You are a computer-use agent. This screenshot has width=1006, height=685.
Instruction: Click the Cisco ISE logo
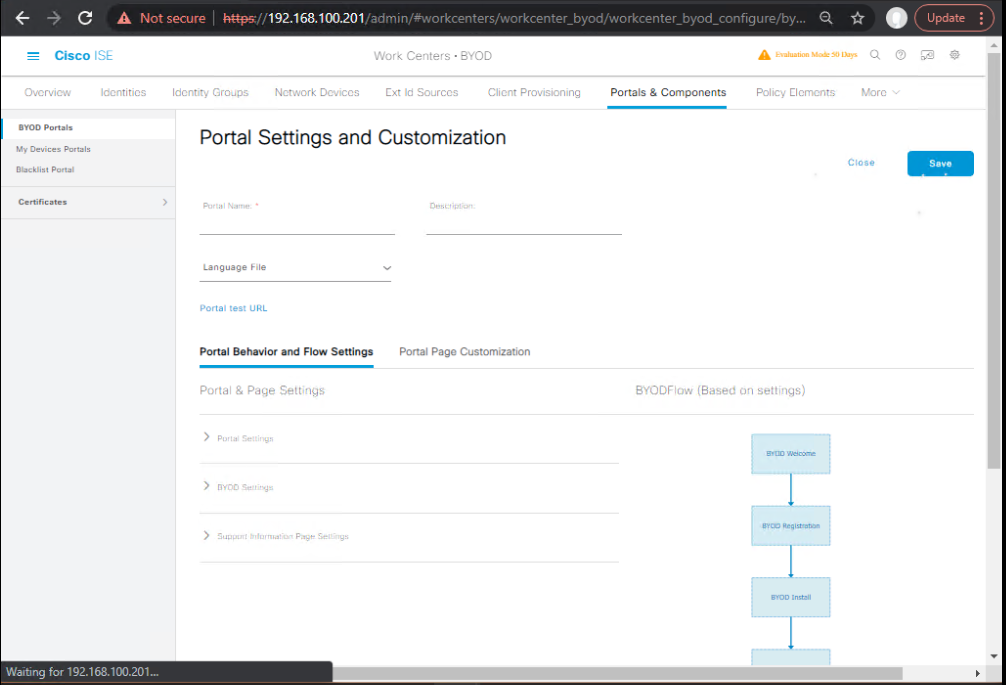[83, 56]
